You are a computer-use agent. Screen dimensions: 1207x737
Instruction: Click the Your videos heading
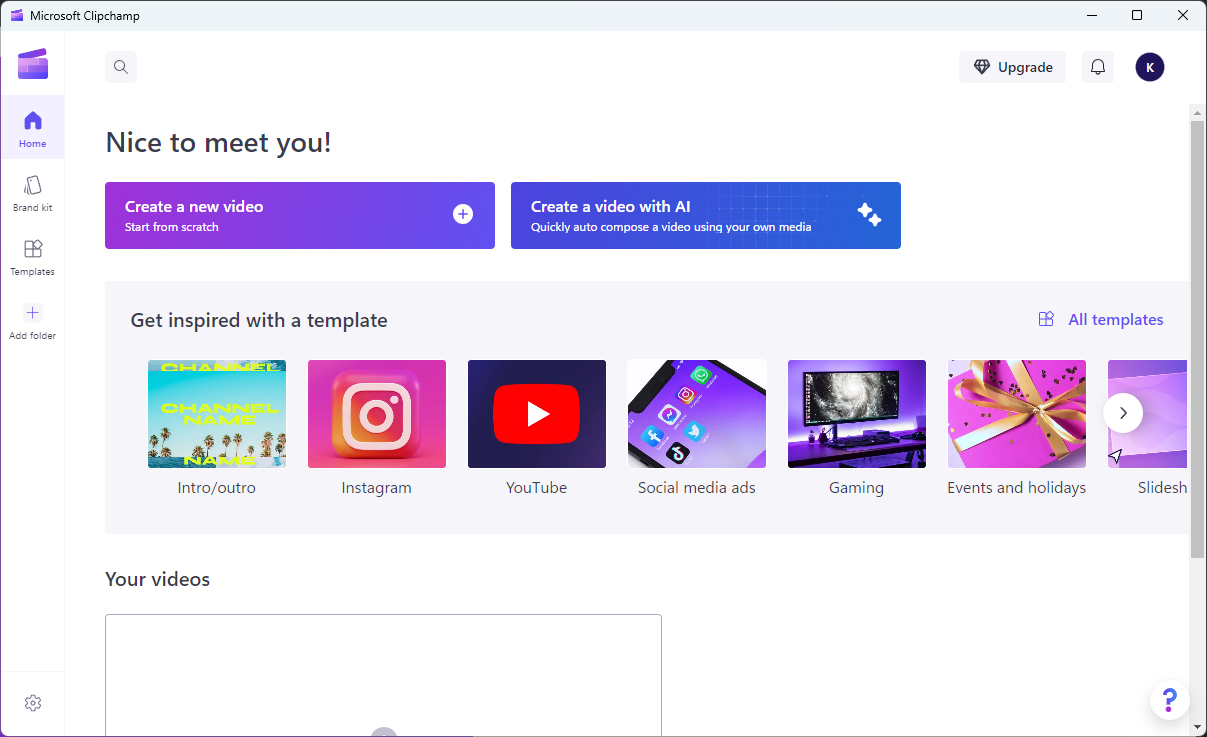click(x=158, y=579)
